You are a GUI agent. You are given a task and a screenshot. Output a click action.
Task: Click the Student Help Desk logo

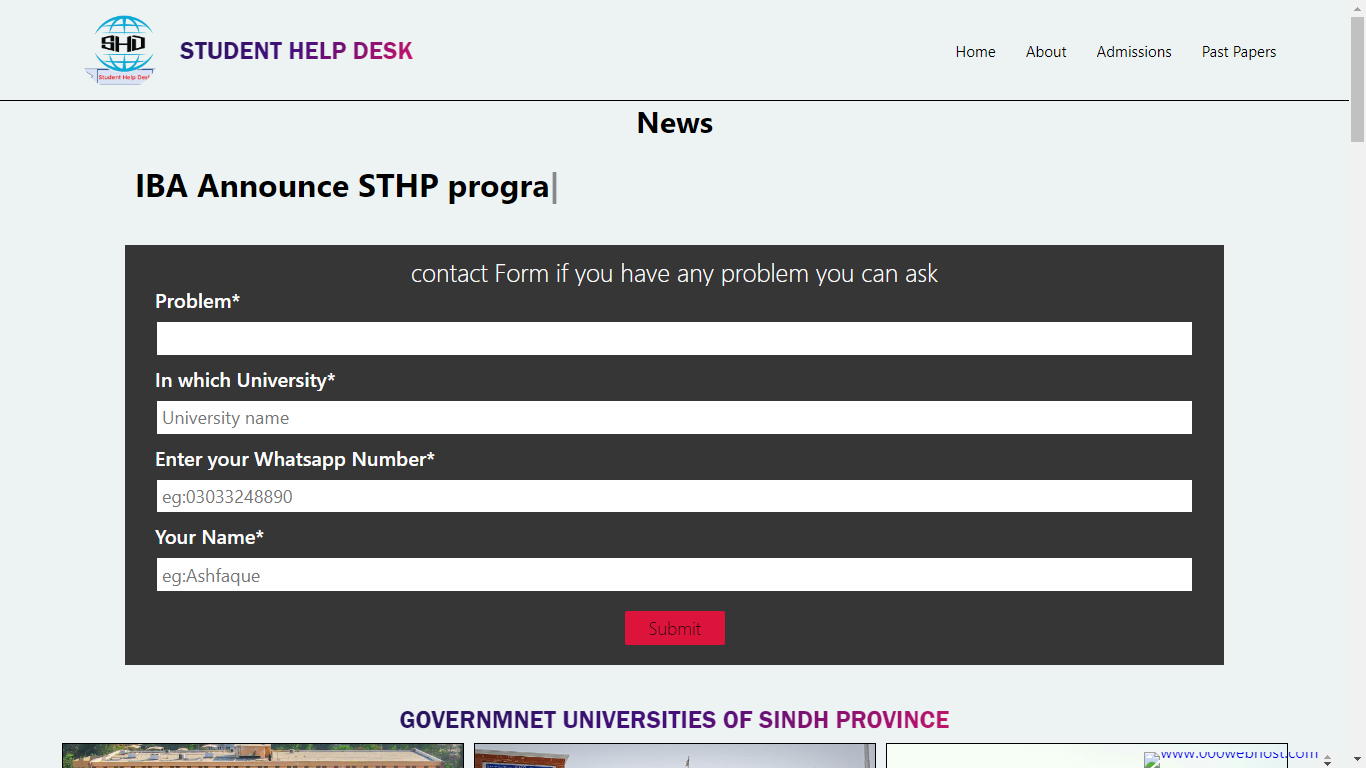[x=121, y=49]
